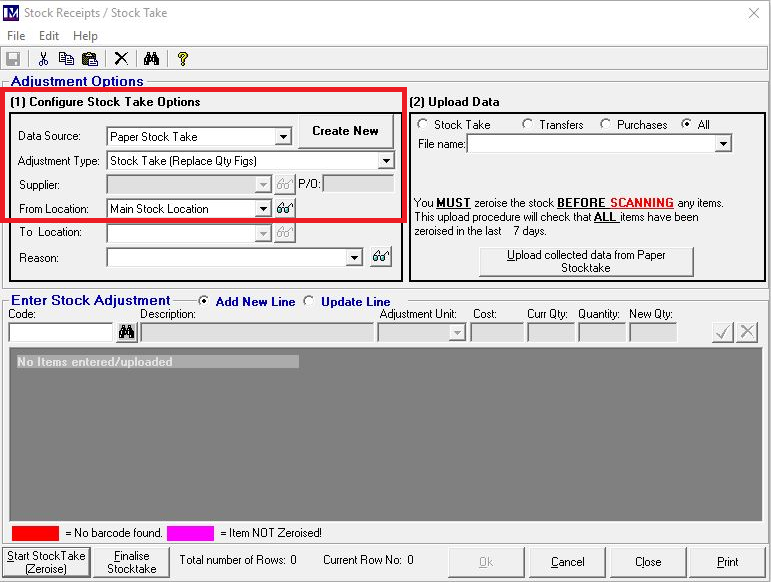
Task: Click the Finalise Stocktake button
Action: (131, 562)
